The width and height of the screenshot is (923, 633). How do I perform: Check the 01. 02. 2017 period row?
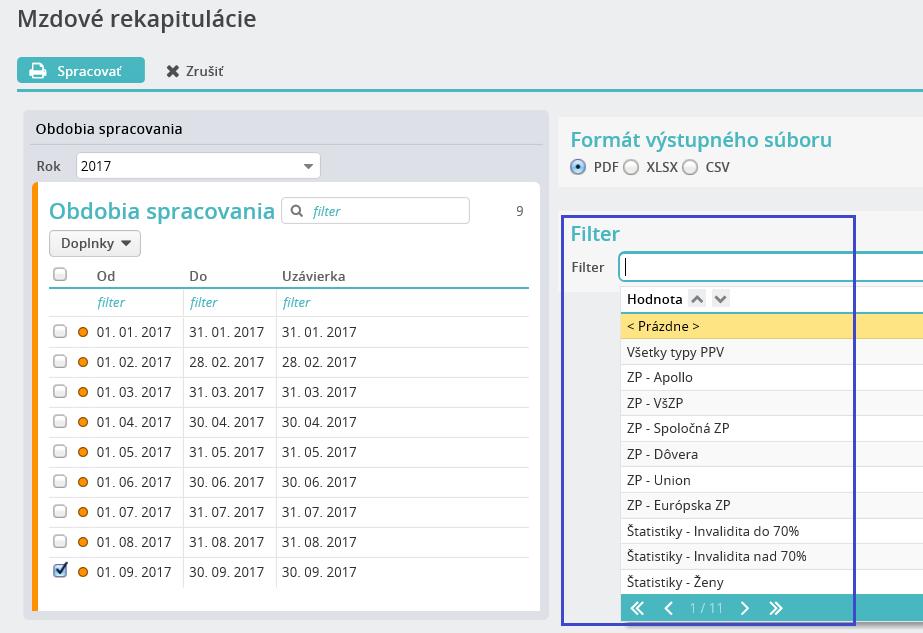[60, 361]
